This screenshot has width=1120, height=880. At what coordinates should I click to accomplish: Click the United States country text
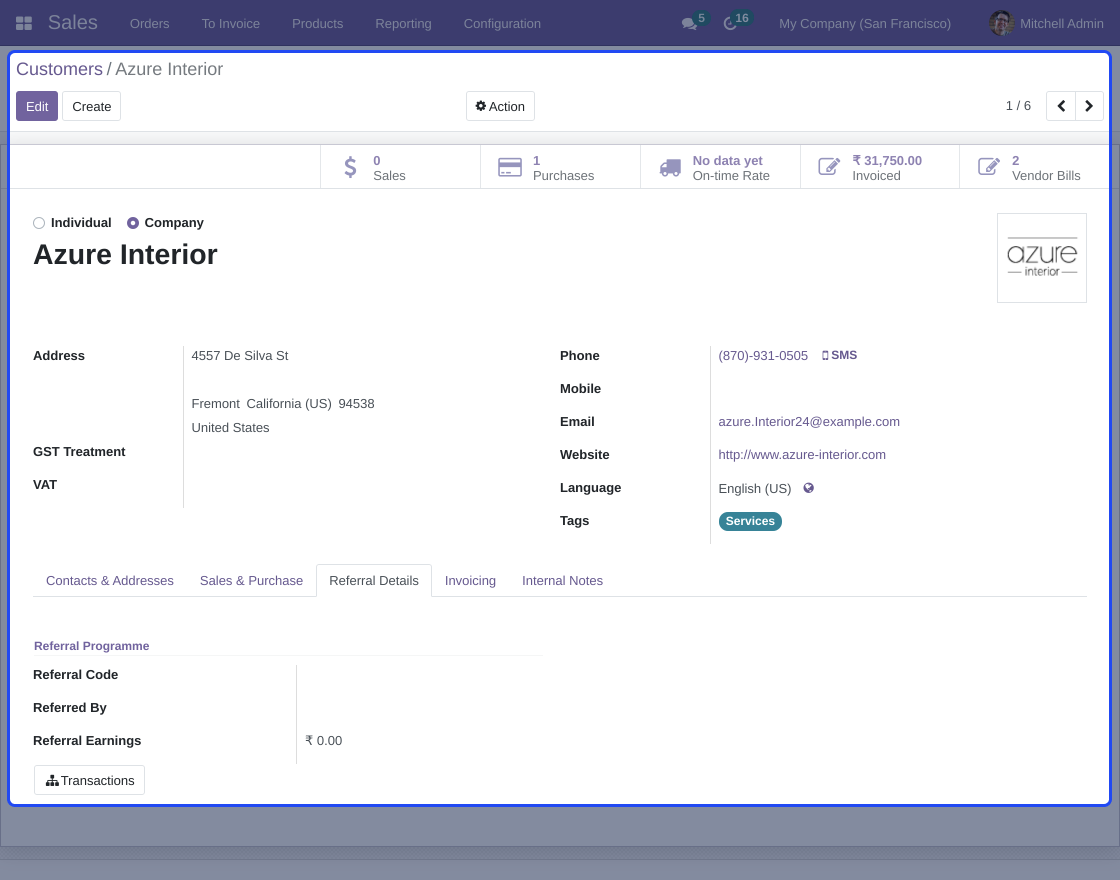click(x=230, y=428)
